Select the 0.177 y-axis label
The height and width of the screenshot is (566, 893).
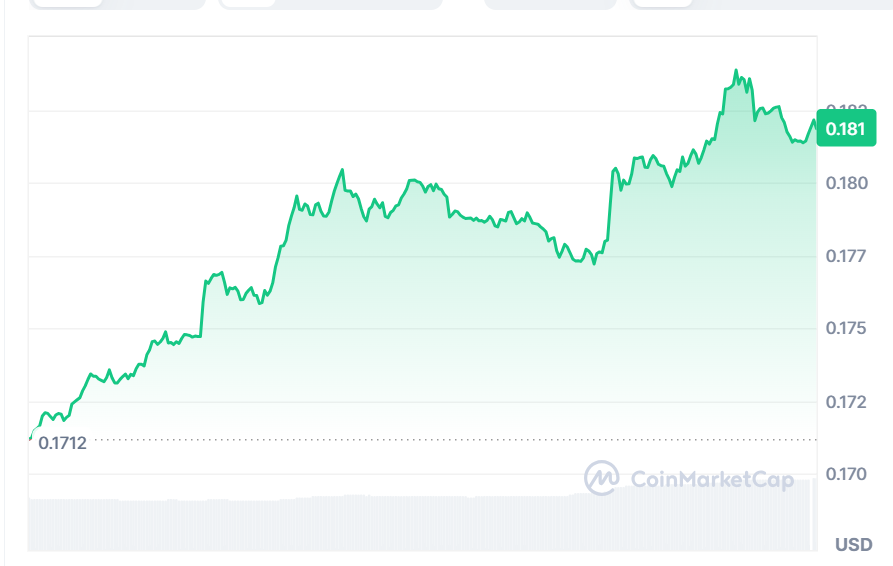coord(845,256)
